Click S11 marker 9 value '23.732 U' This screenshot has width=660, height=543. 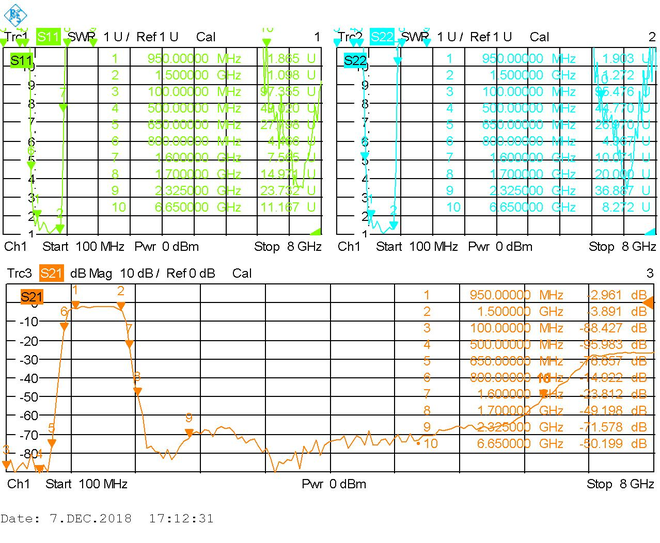pos(288,191)
